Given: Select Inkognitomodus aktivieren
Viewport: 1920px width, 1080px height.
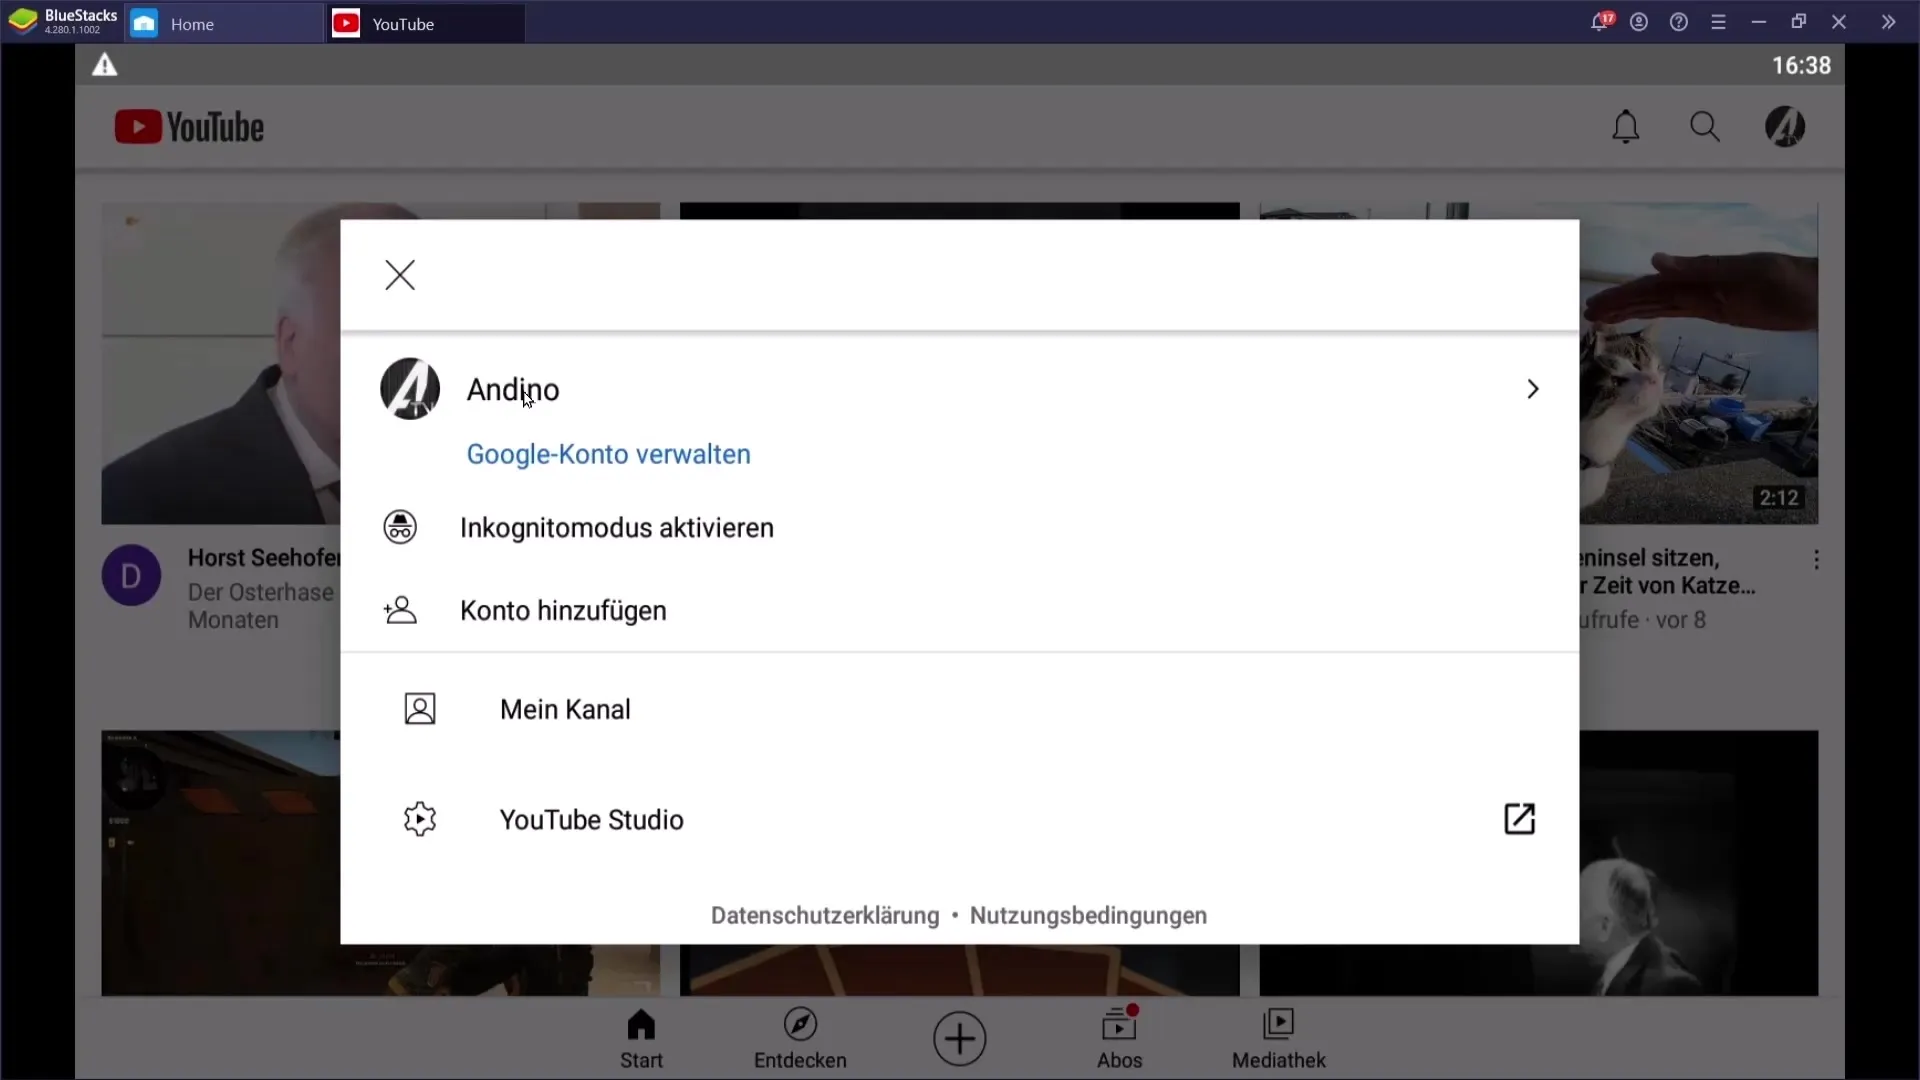Looking at the screenshot, I should pyautogui.click(x=617, y=528).
